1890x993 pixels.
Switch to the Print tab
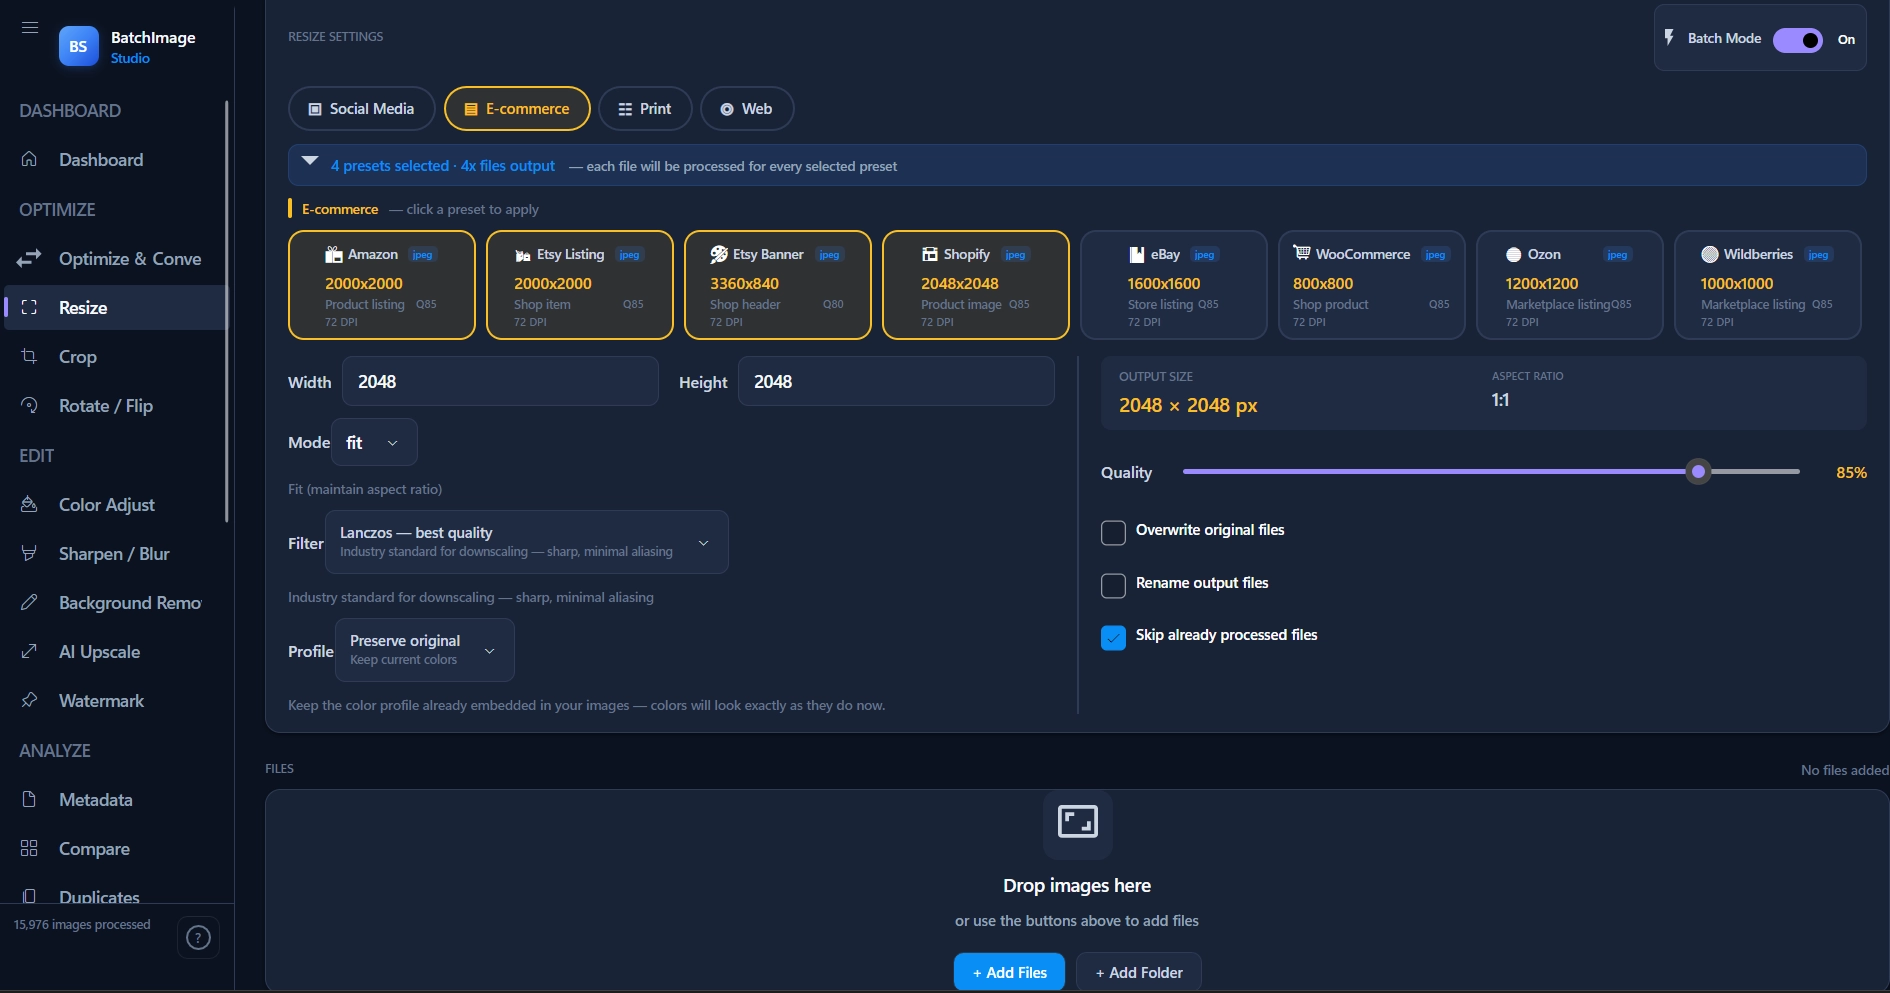pos(645,109)
